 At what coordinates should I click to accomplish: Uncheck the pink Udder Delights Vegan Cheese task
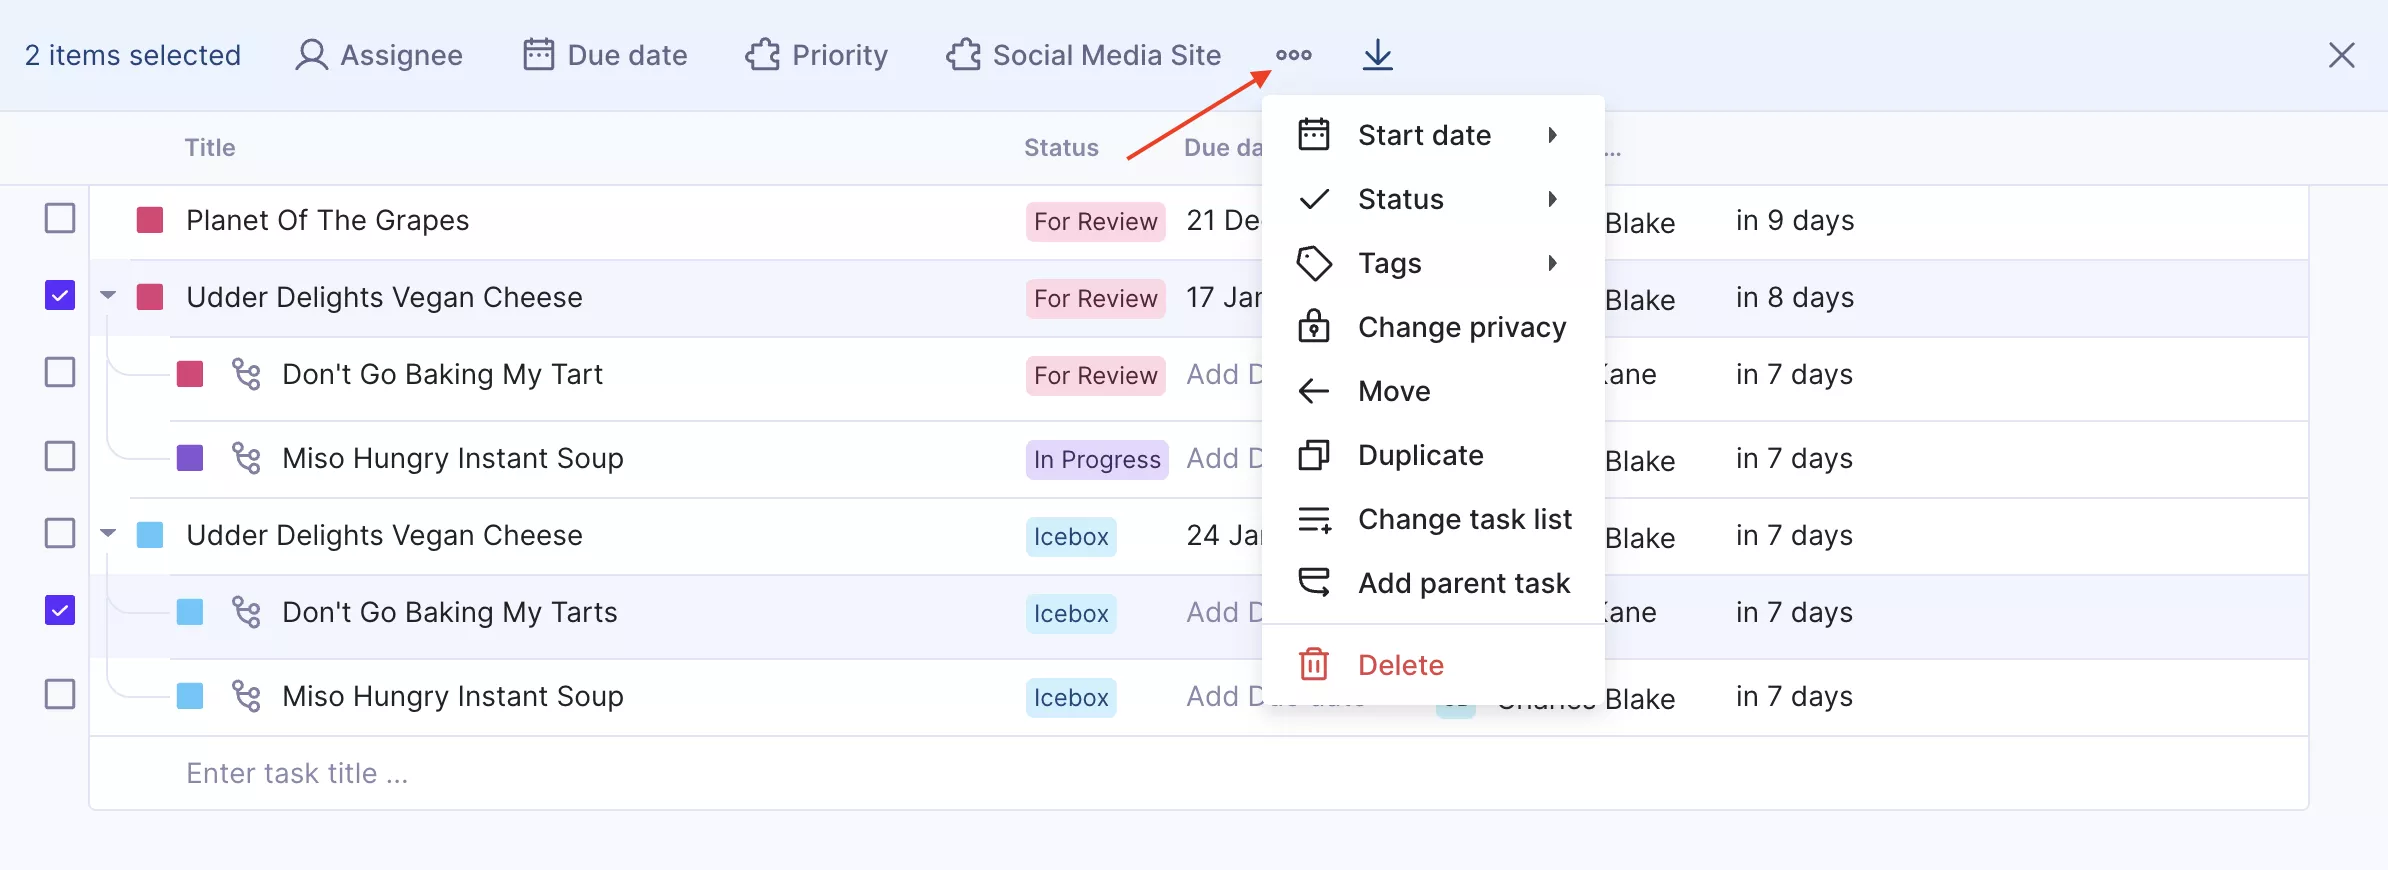point(60,295)
